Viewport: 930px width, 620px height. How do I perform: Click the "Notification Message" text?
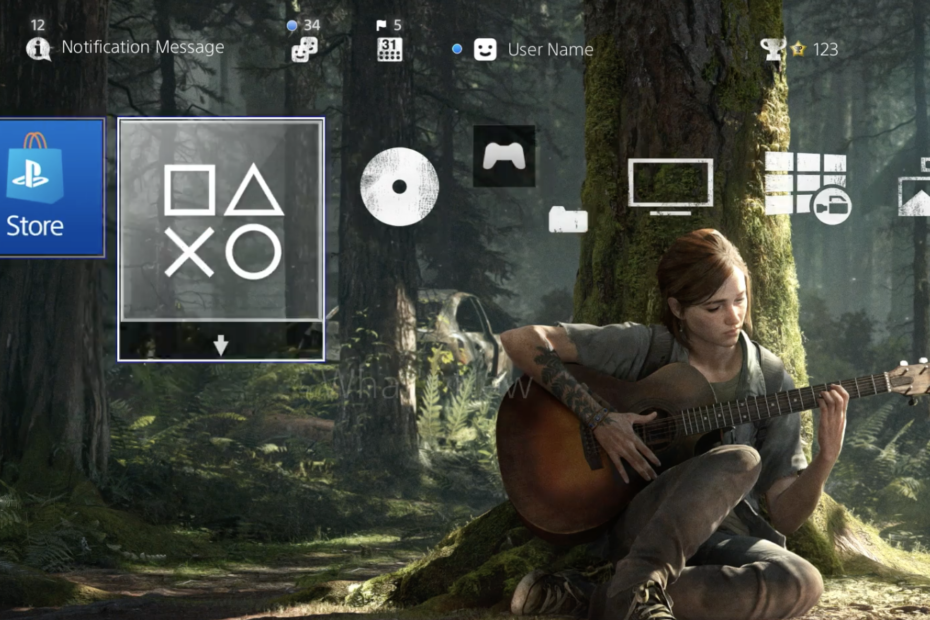pos(143,47)
